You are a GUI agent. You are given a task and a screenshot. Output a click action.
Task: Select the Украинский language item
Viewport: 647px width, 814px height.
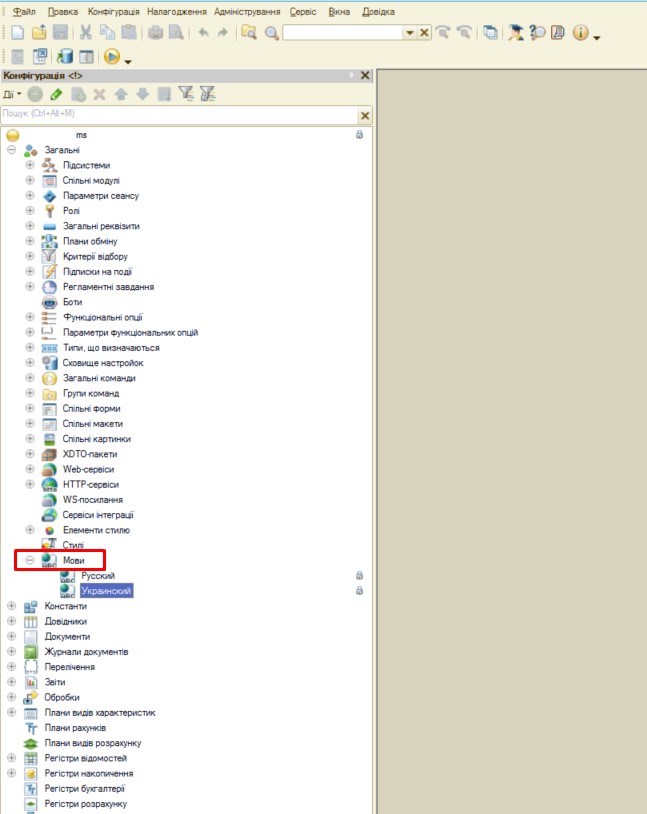106,591
